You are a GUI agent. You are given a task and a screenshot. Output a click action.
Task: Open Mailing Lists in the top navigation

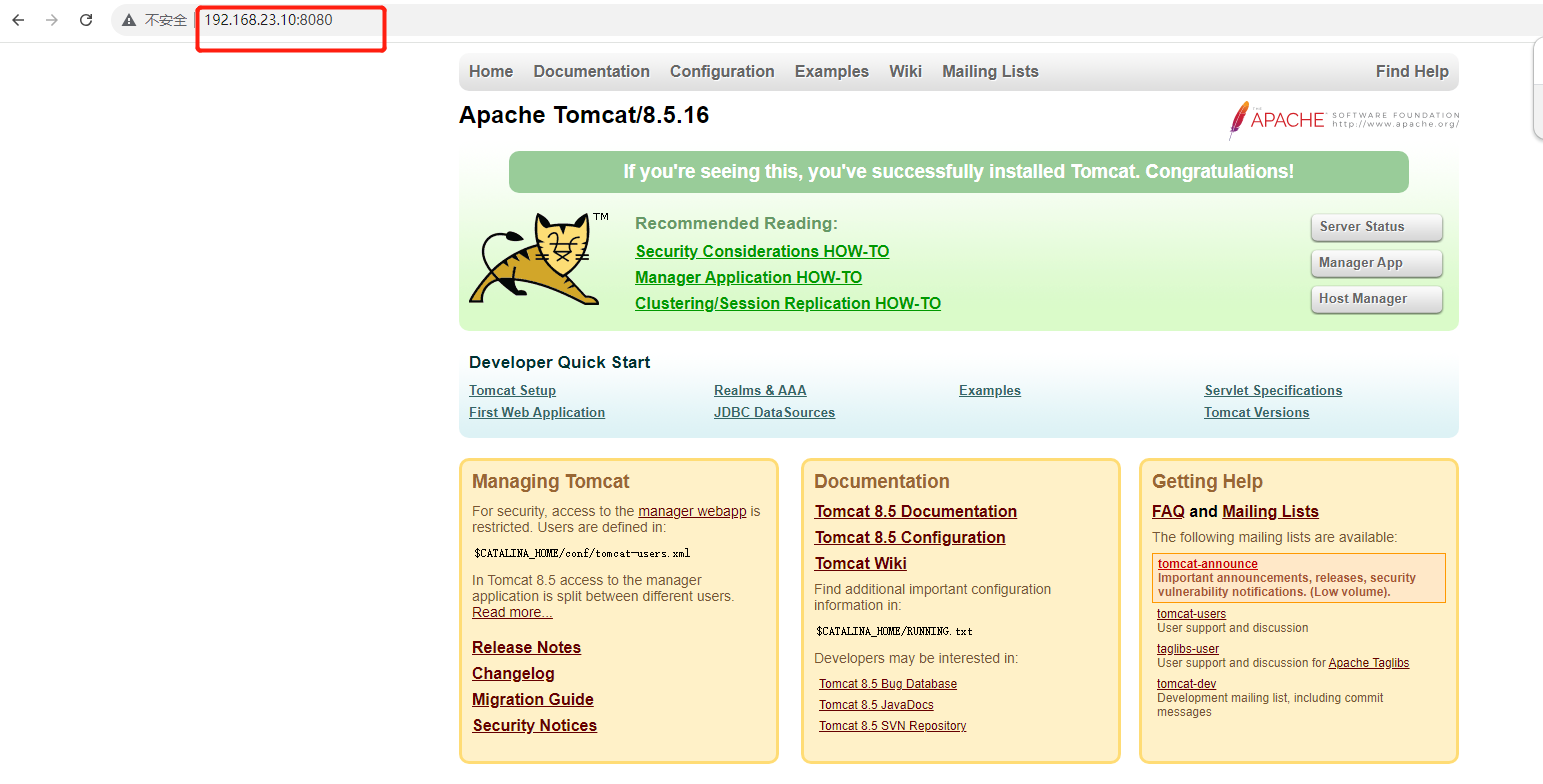coord(990,72)
